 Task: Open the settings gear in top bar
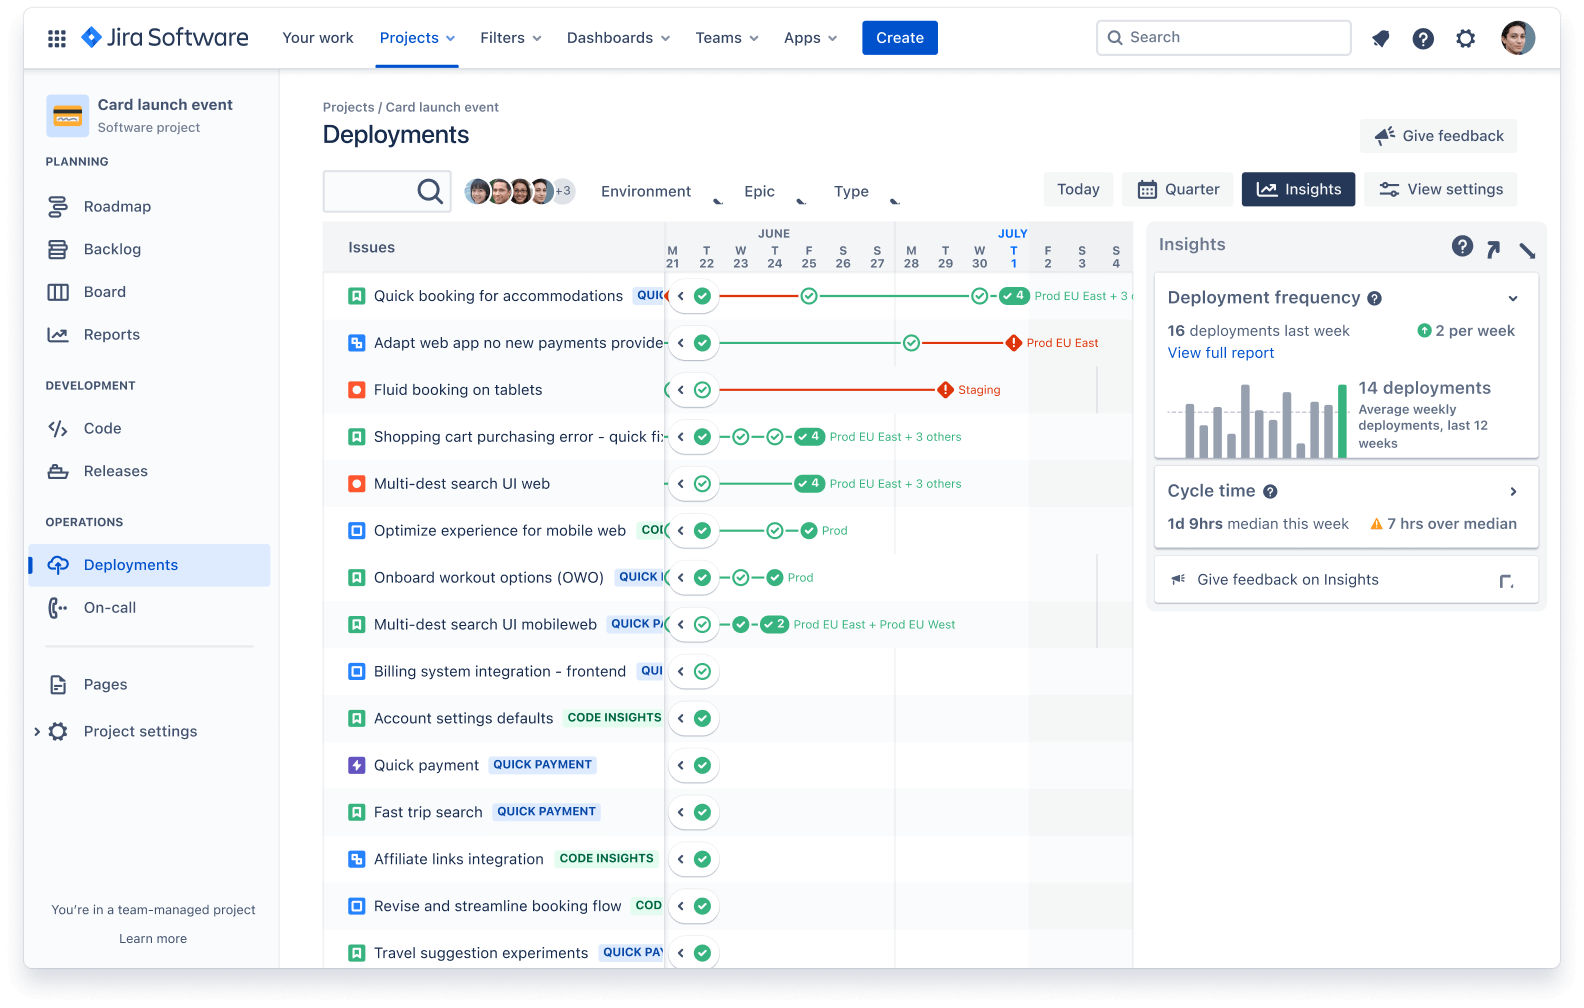point(1465,38)
